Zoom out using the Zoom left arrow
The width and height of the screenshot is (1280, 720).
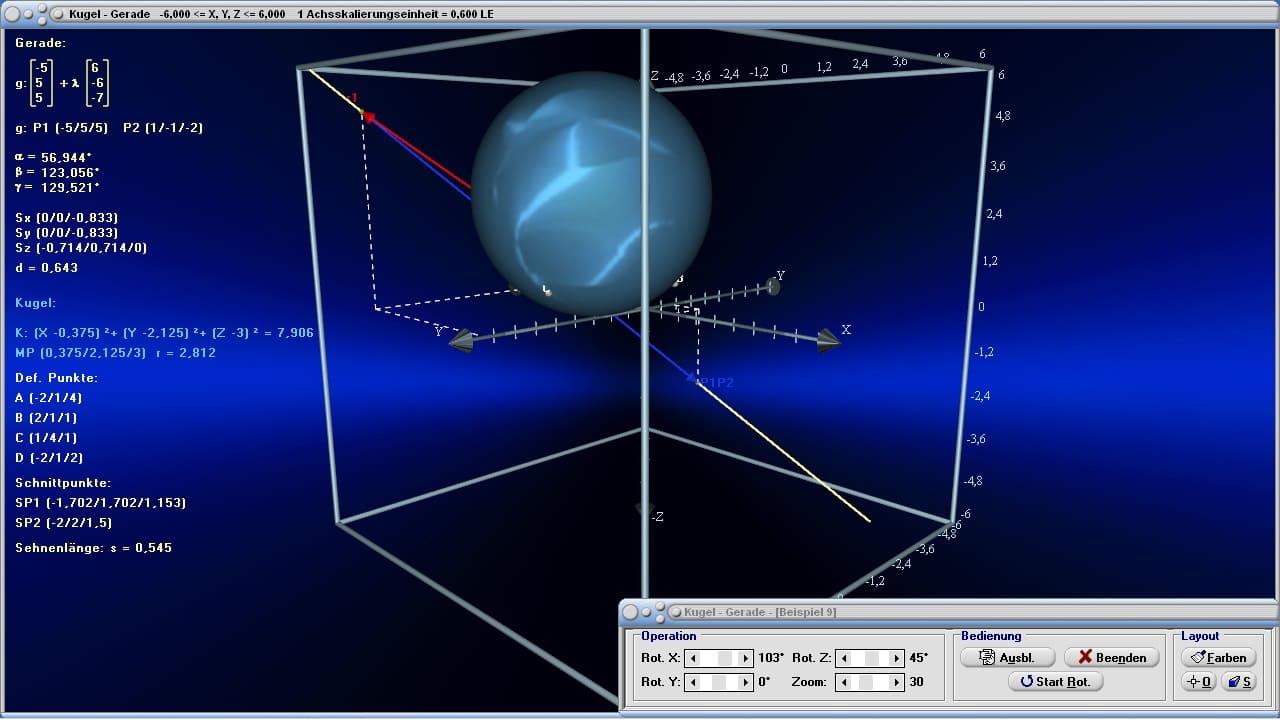(845, 682)
